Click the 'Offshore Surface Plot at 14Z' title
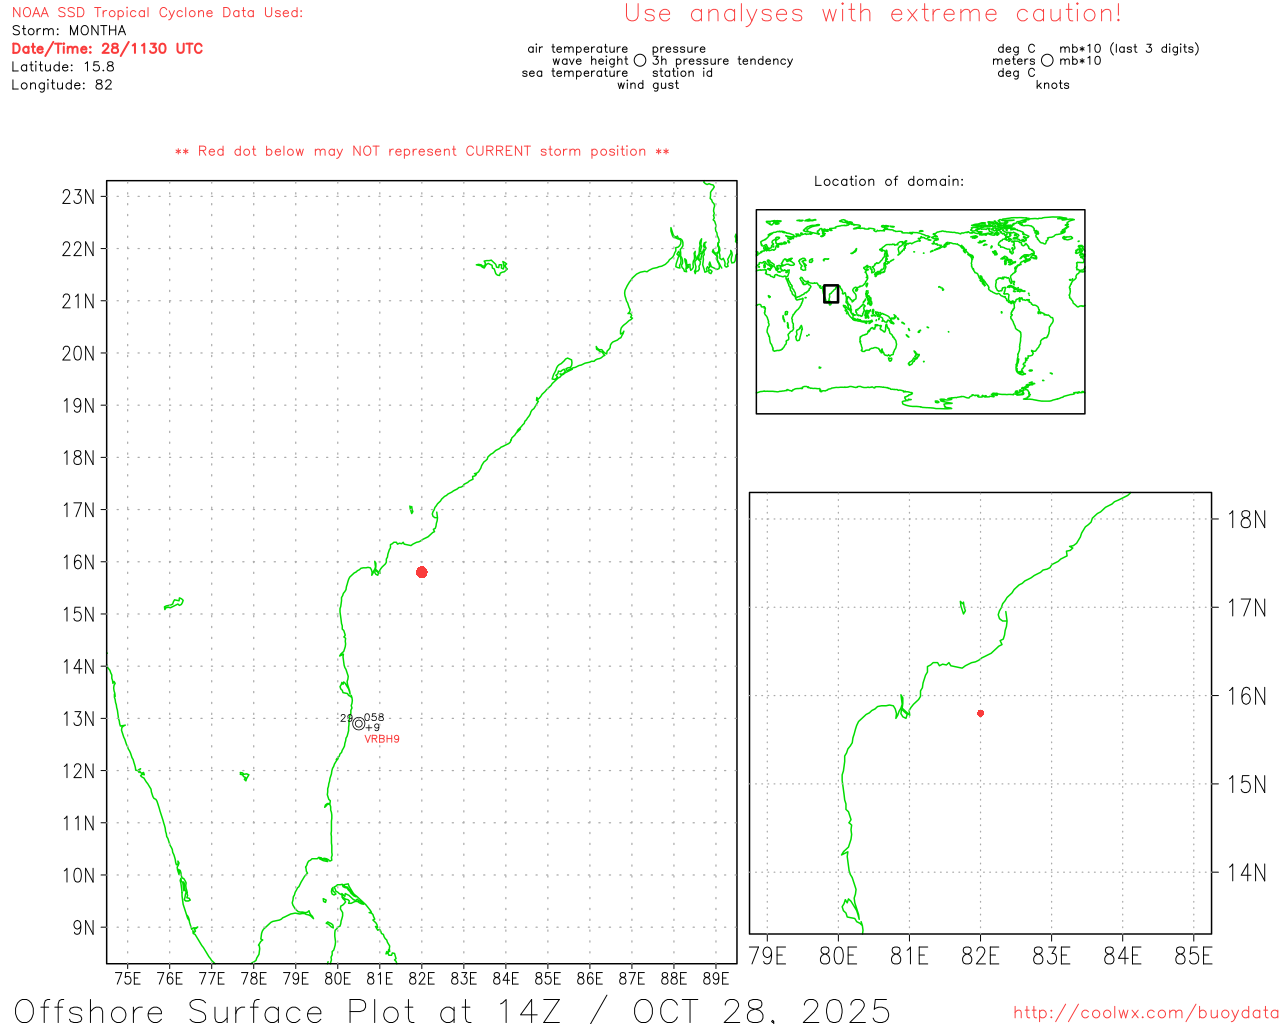The image size is (1280, 1024). [x=452, y=1010]
